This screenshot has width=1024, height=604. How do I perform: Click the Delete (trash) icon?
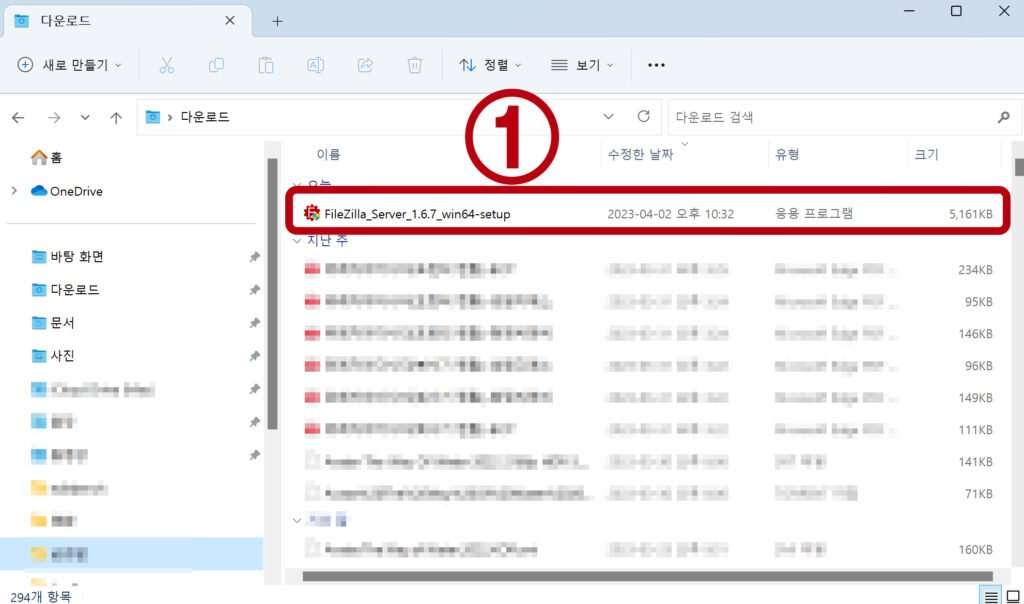click(415, 65)
